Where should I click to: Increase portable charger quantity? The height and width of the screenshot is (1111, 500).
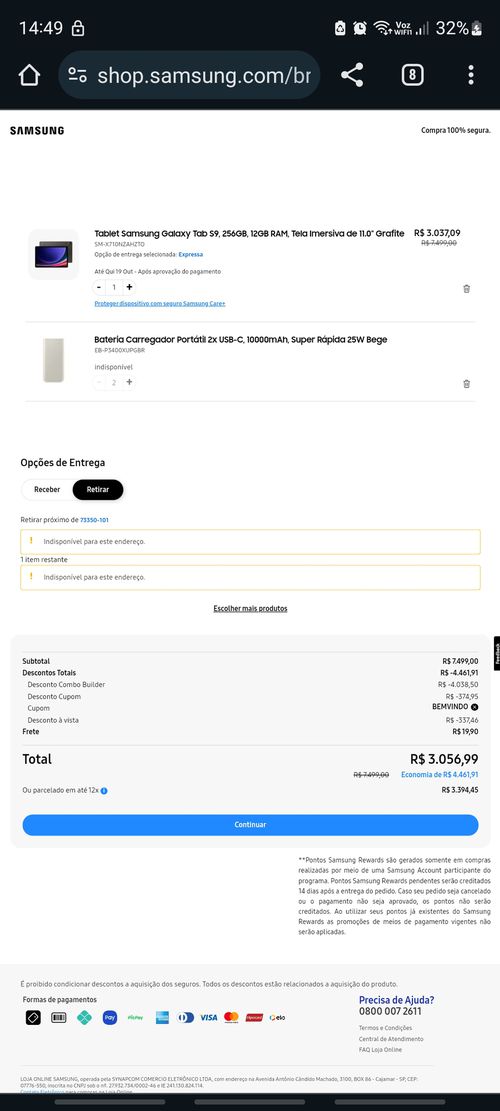point(129,382)
